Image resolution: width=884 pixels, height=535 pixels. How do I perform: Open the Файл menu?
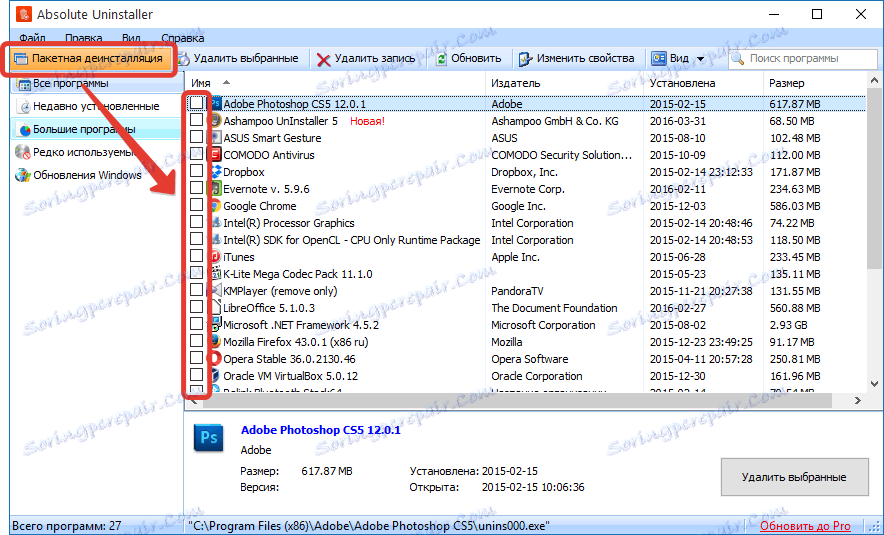click(32, 38)
